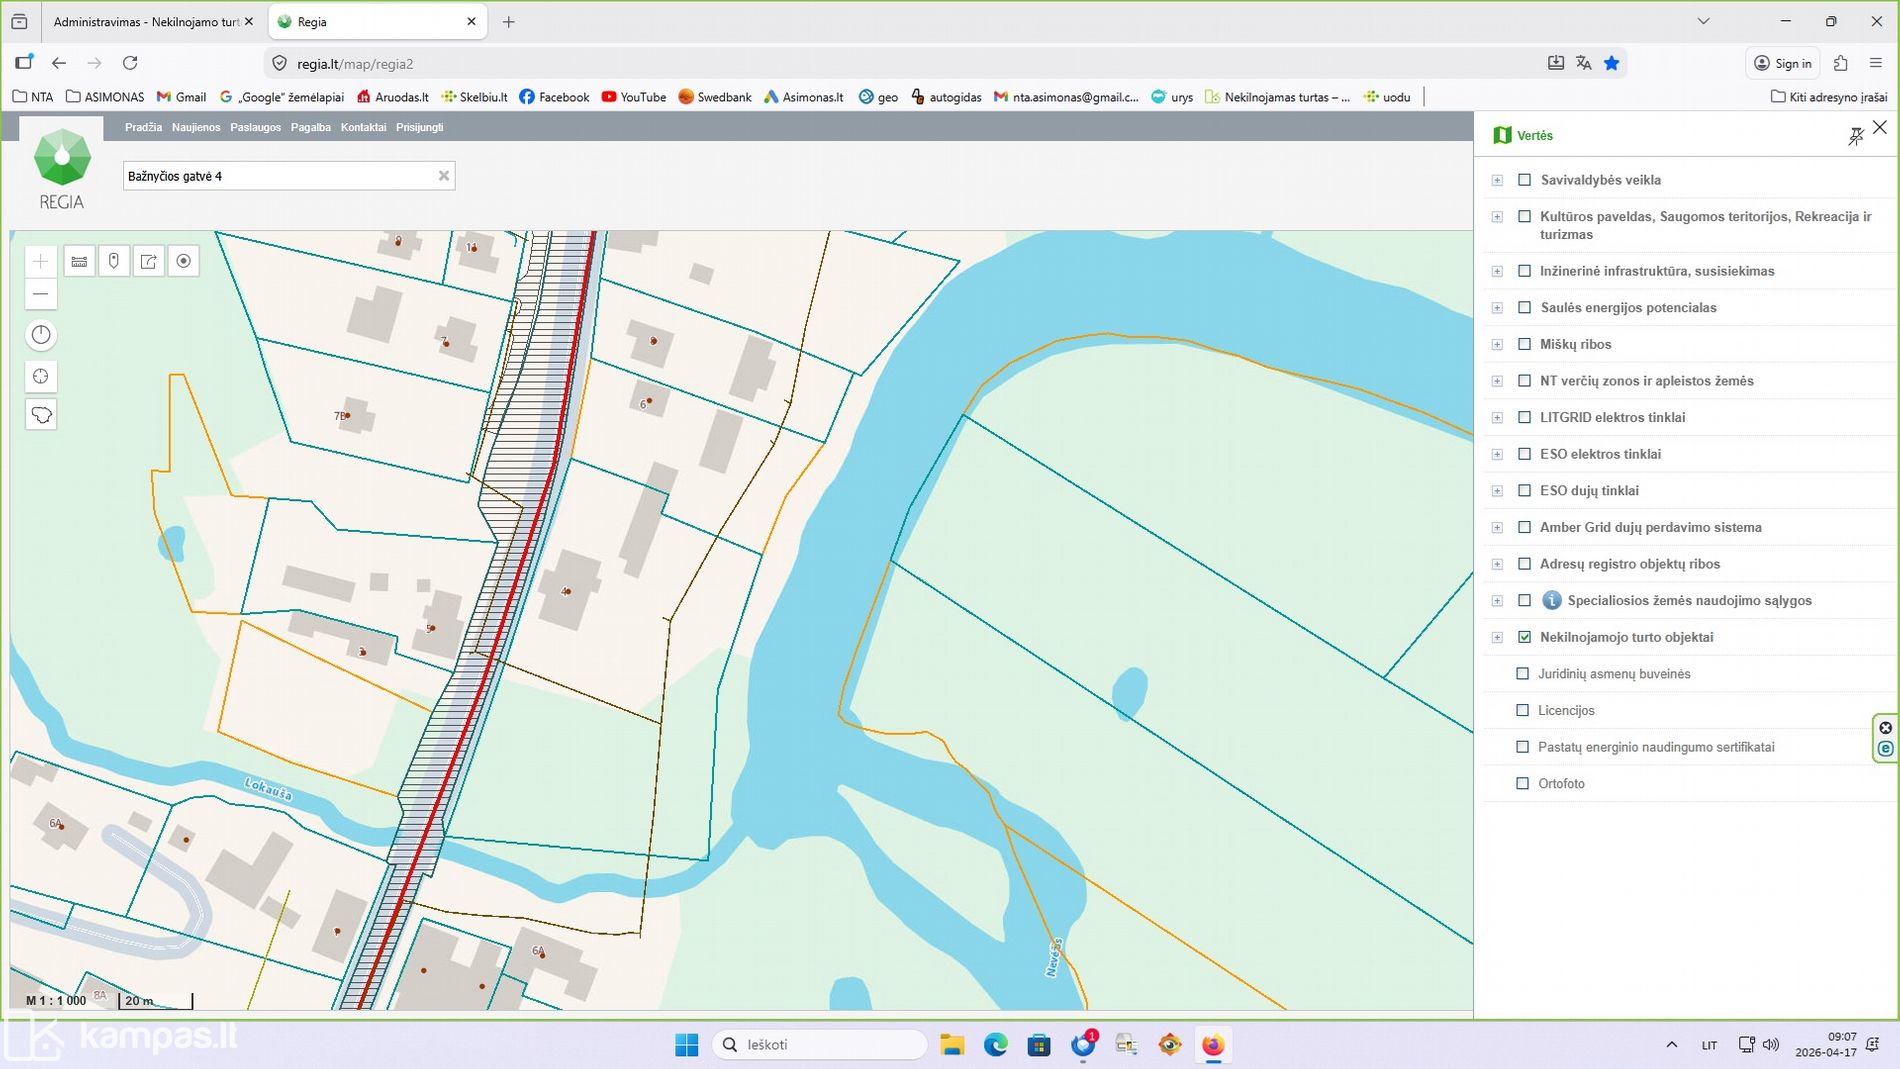1900x1069 pixels.
Task: Check the Miškų ribos layer checkbox
Action: point(1524,344)
